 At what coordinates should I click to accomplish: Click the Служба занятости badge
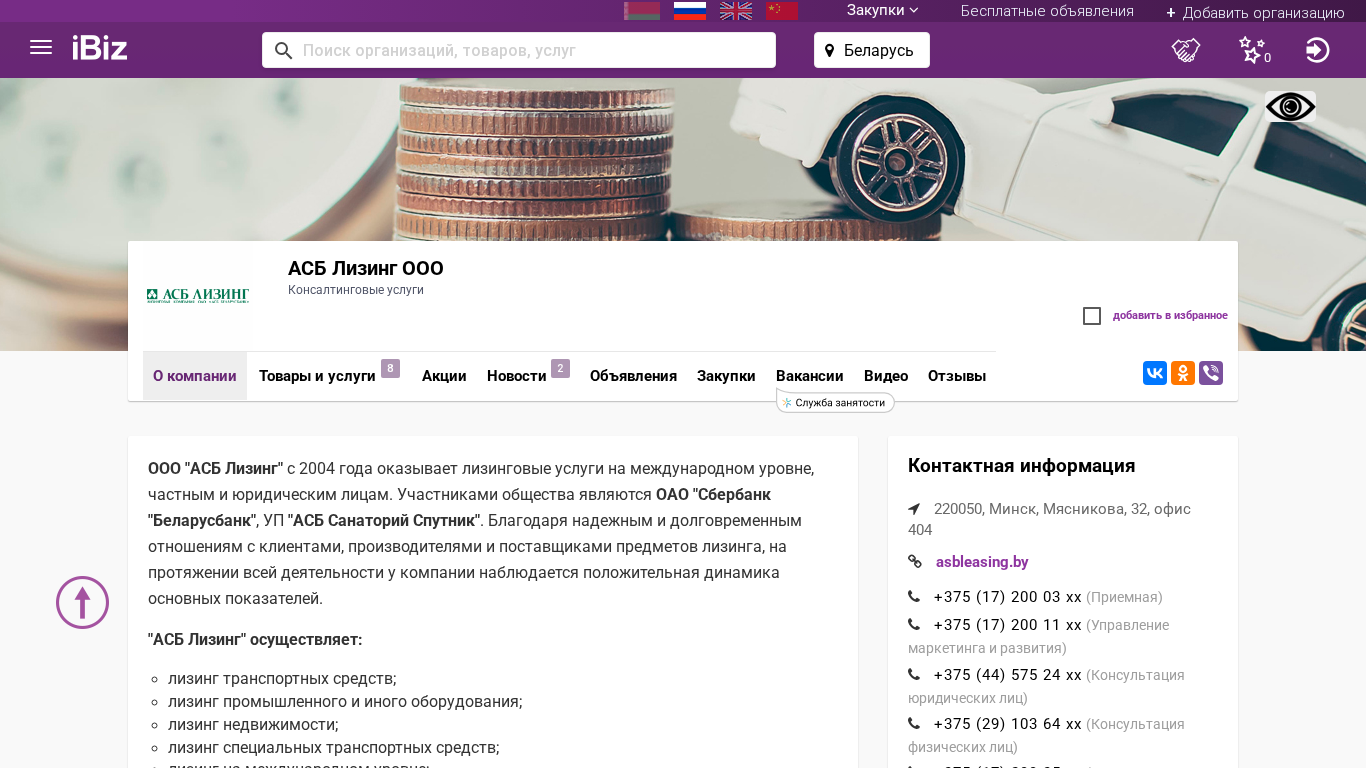pos(836,402)
